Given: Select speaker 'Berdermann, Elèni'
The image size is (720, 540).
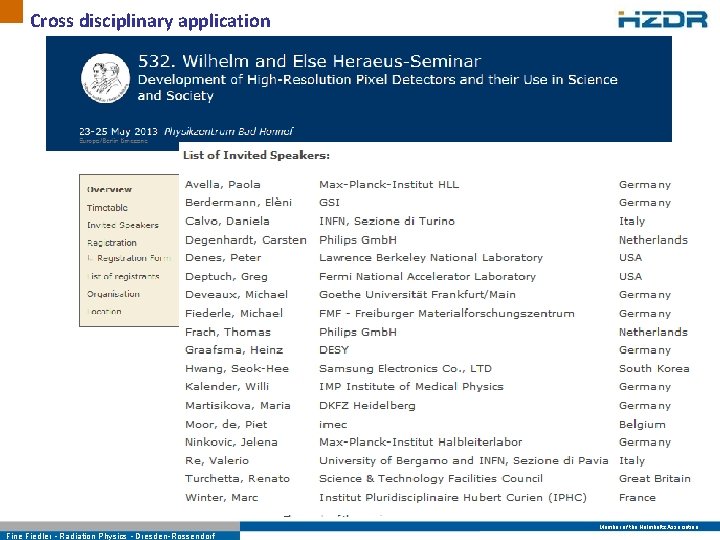Looking at the screenshot, I should tap(238, 202).
